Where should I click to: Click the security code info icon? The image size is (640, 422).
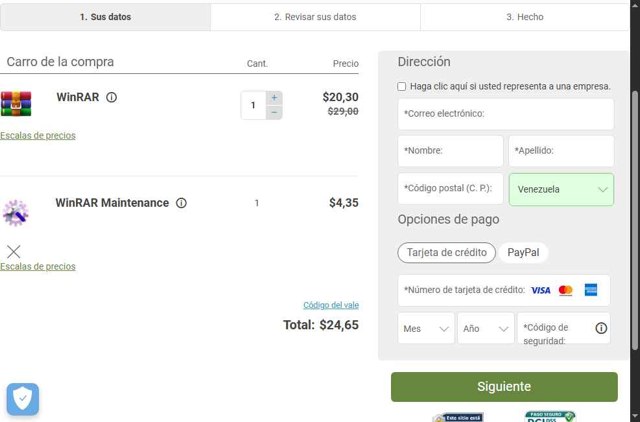[601, 328]
